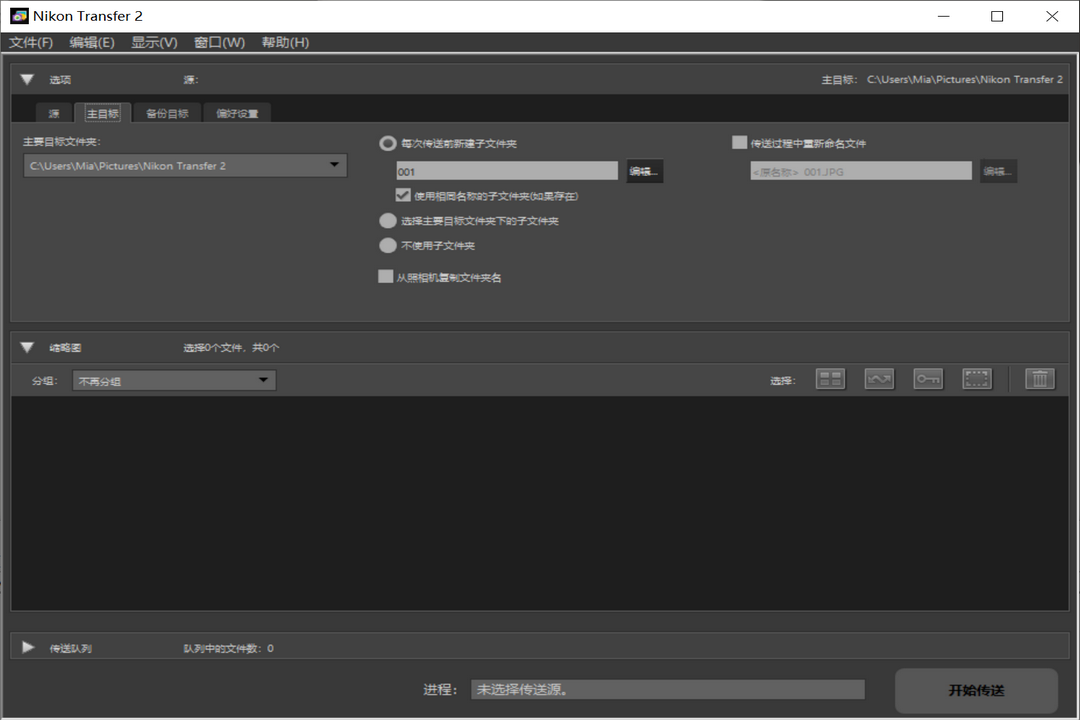Select 每次传送前新建子文件夹 radio button

(388, 144)
